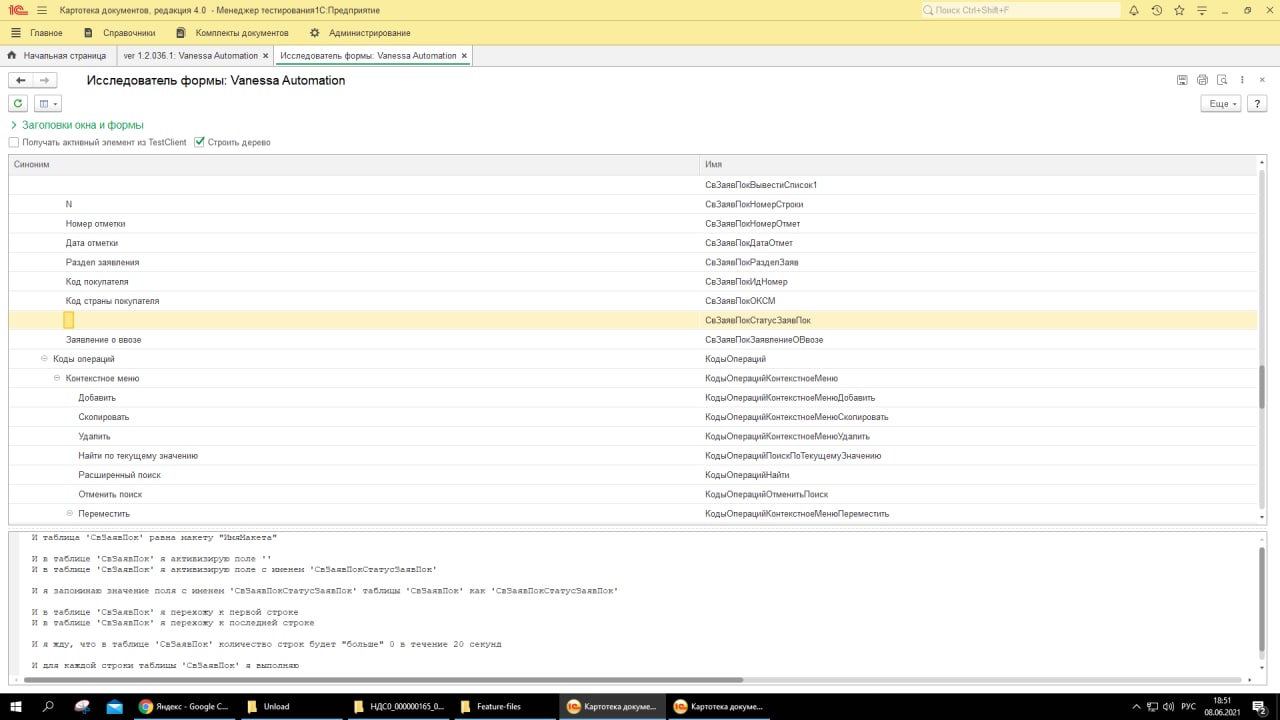Click the КодыОперацийОтменитьПоиск name cell
This screenshot has width=1280, height=720.
tap(978, 494)
